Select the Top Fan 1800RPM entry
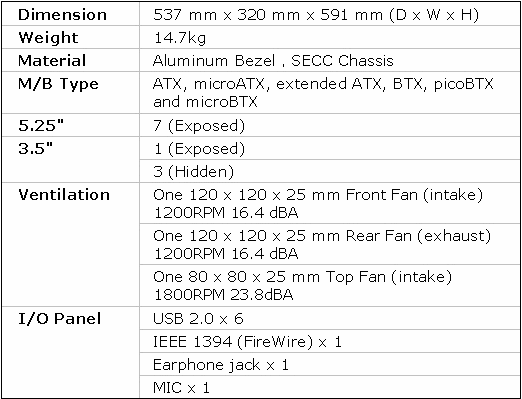The width and height of the screenshot is (522, 399). 302,286
